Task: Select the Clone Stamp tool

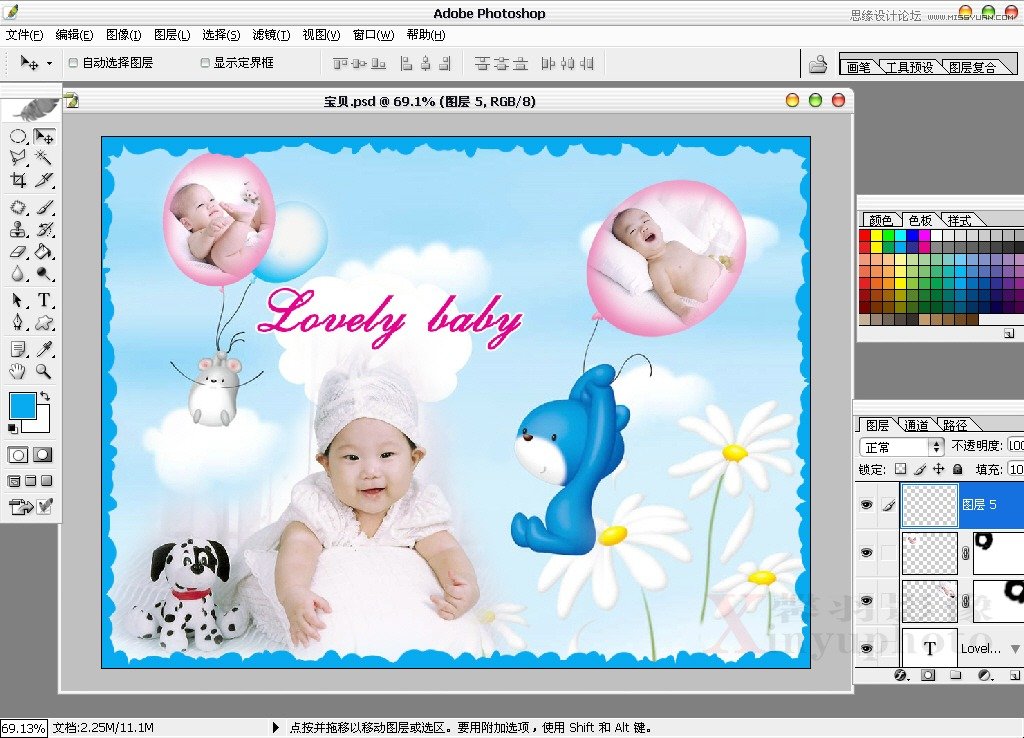Action: pyautogui.click(x=18, y=229)
